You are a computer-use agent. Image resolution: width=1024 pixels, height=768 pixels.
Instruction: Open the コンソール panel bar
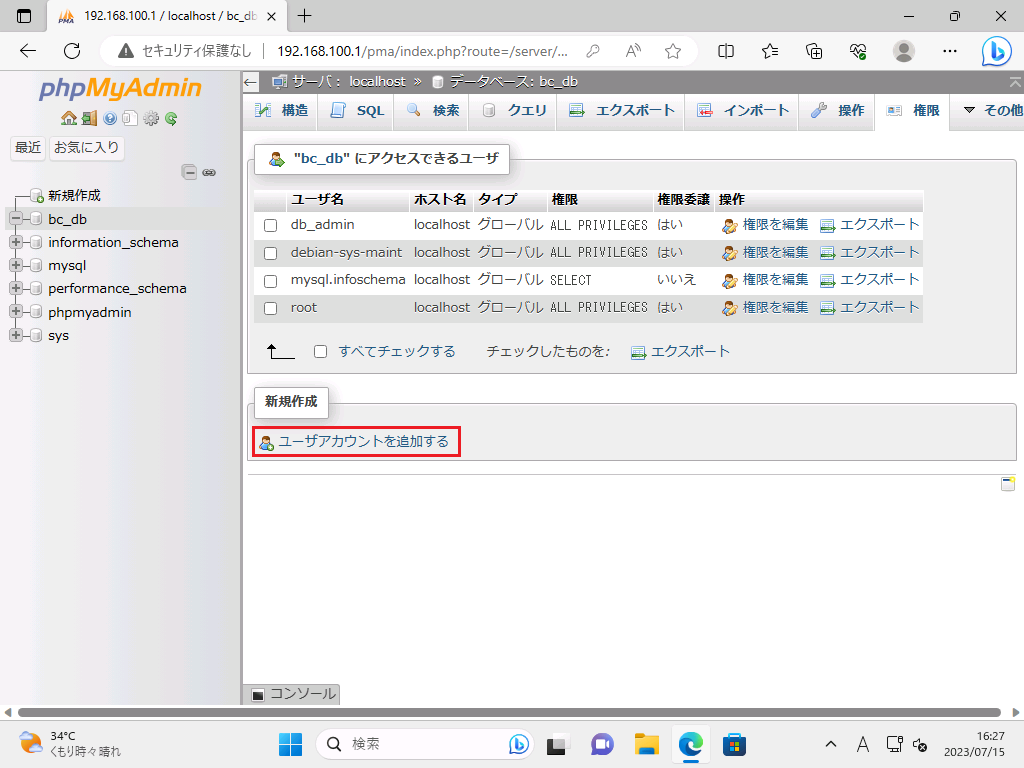pyautogui.click(x=292, y=694)
